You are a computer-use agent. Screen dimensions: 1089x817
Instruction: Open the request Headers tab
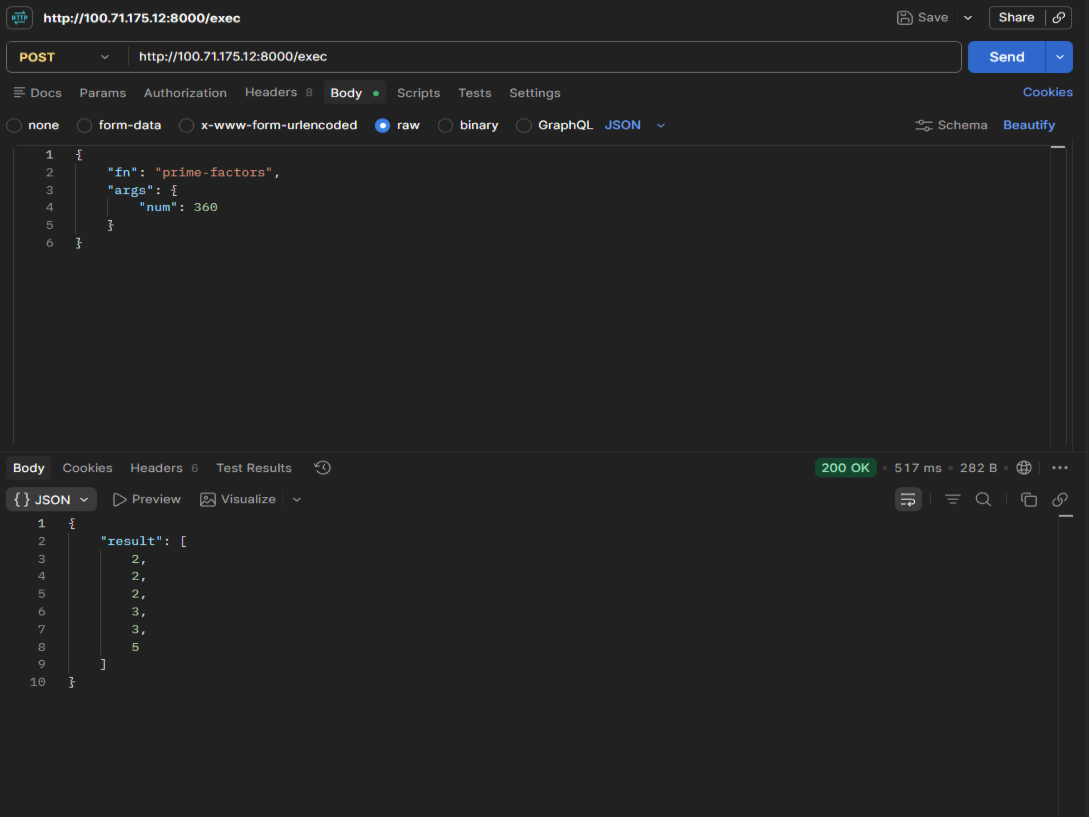pyautogui.click(x=278, y=92)
